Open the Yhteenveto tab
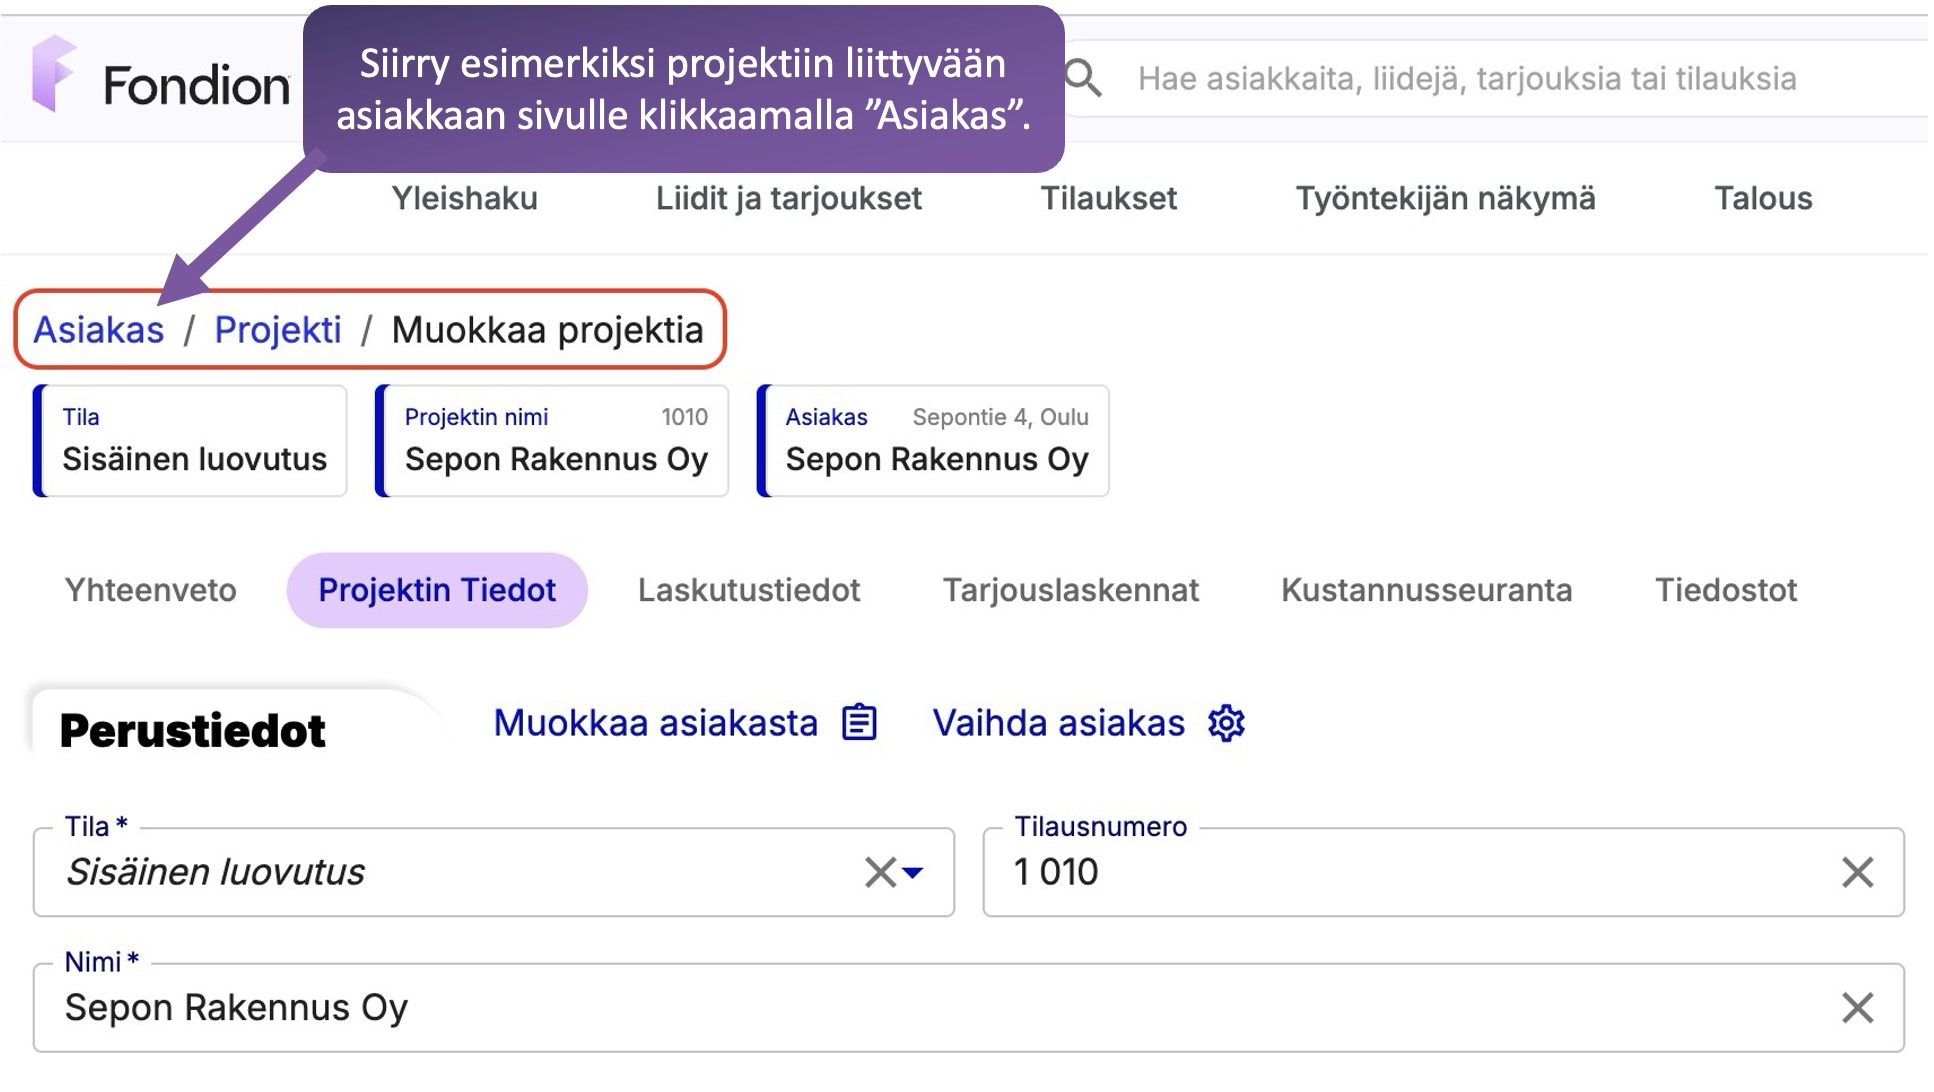This screenshot has width=1934, height=1092. coord(150,590)
